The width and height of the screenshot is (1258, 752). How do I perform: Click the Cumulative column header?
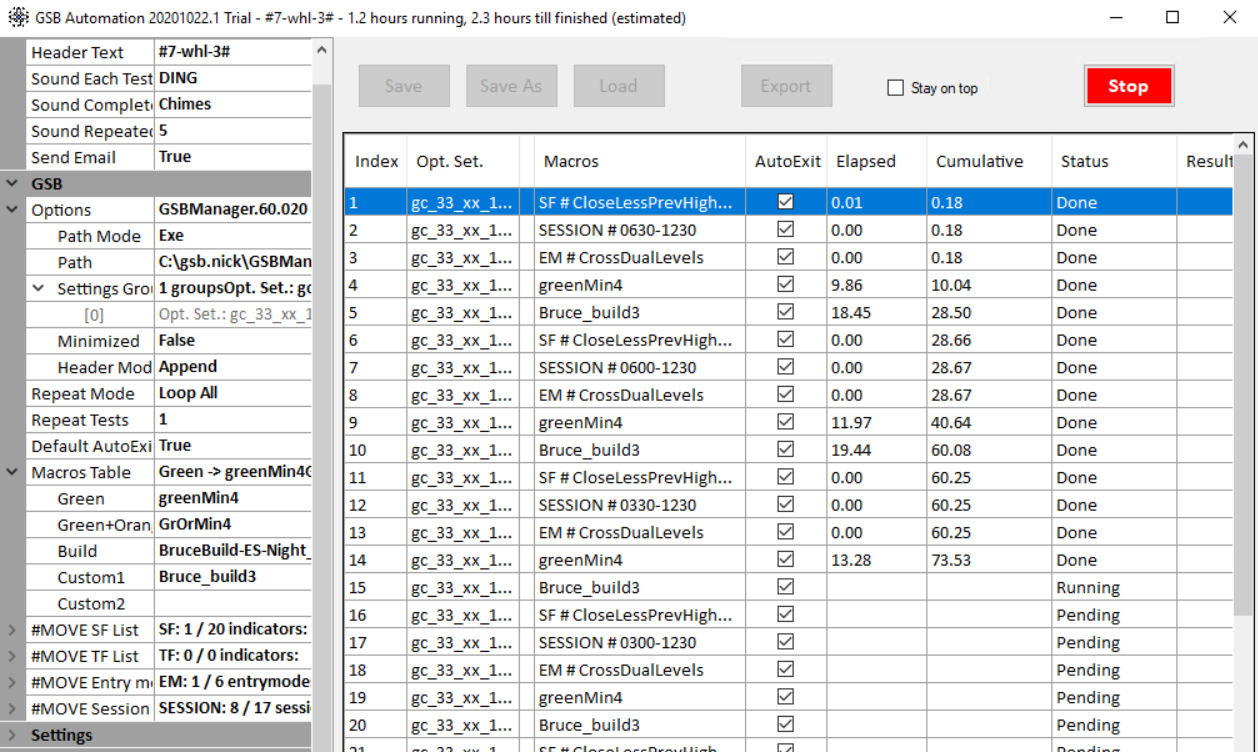[x=979, y=161]
